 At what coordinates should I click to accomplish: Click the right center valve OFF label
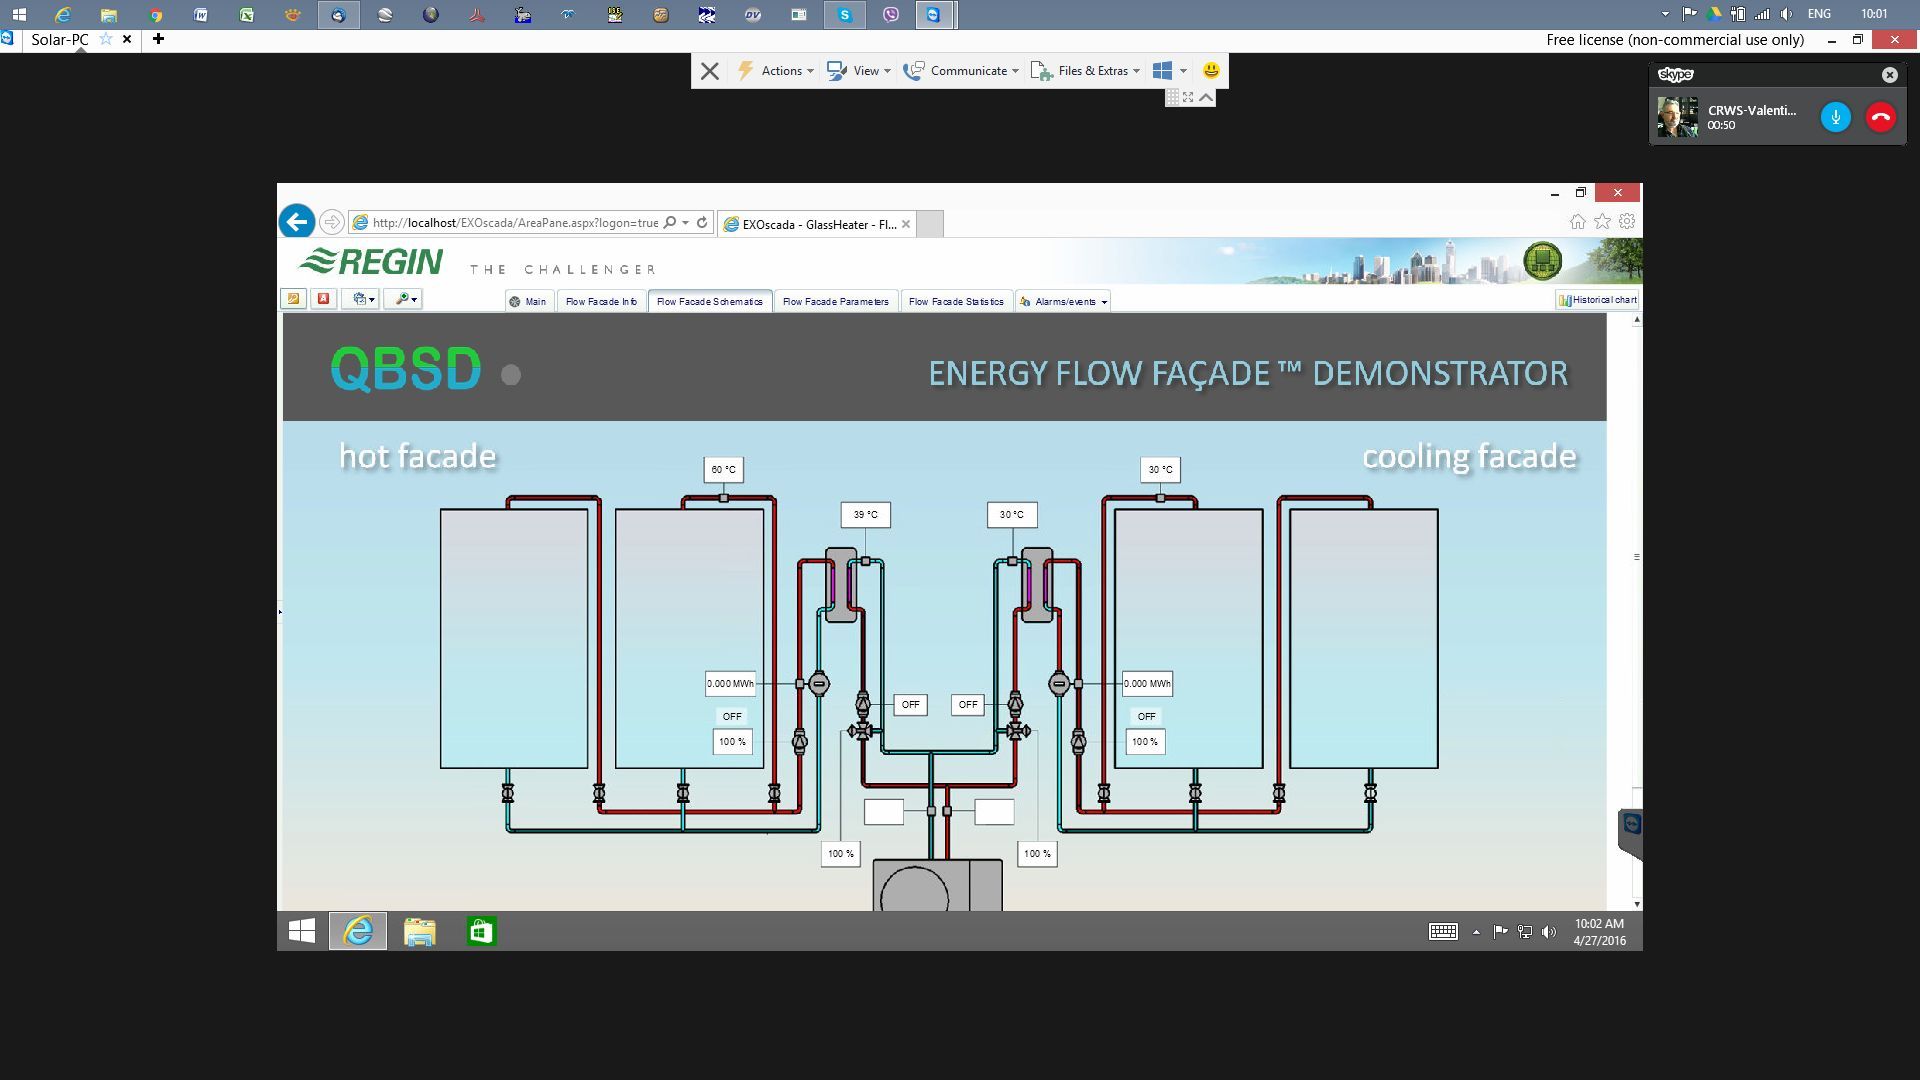pyautogui.click(x=968, y=705)
